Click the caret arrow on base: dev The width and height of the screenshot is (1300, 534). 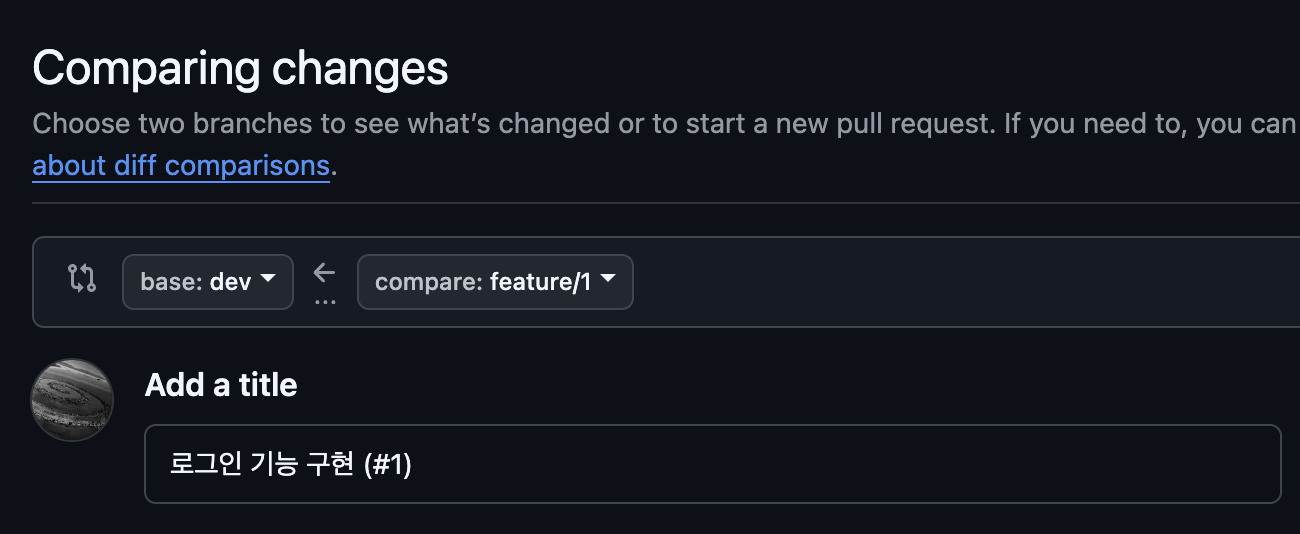pyautogui.click(x=268, y=281)
